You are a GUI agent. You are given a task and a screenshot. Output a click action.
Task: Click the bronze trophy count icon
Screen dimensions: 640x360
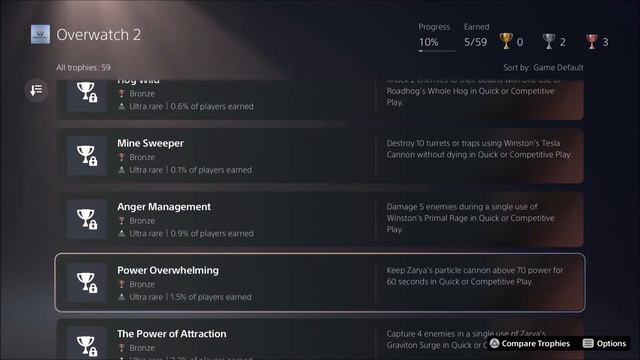pos(591,42)
